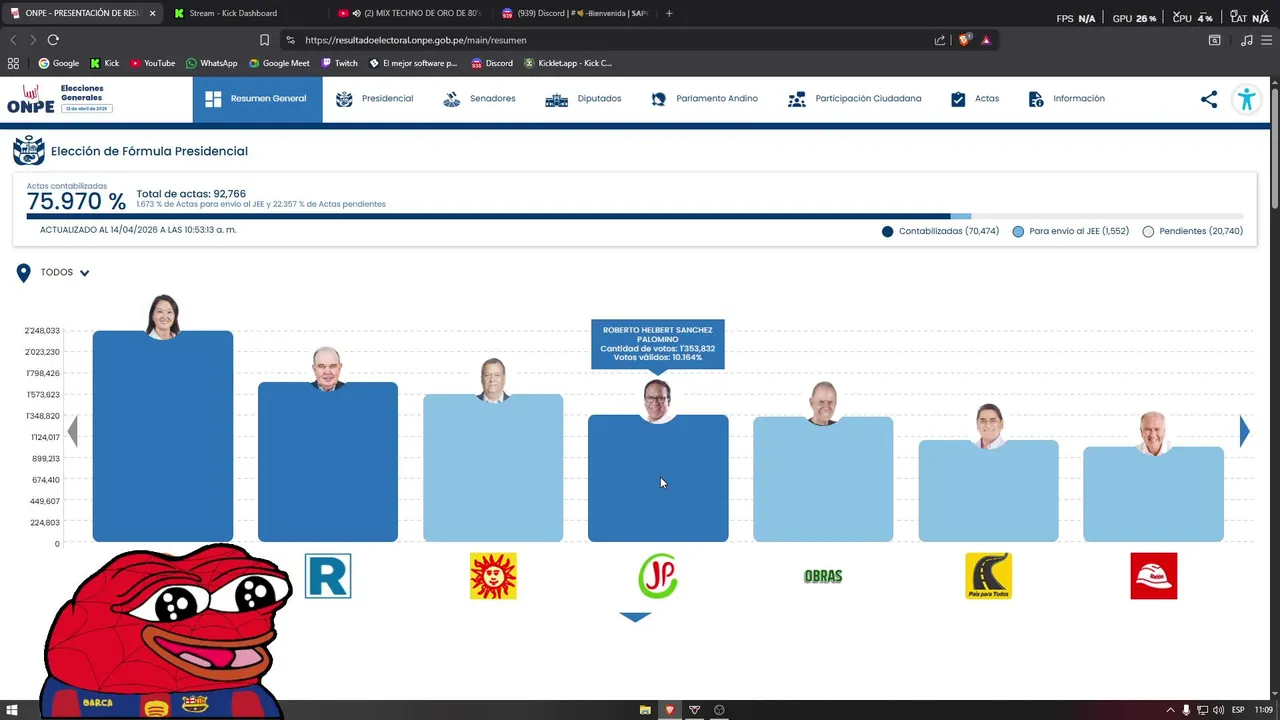Click the Brave icon in the taskbar
This screenshot has height=720, width=1280.
669,710
